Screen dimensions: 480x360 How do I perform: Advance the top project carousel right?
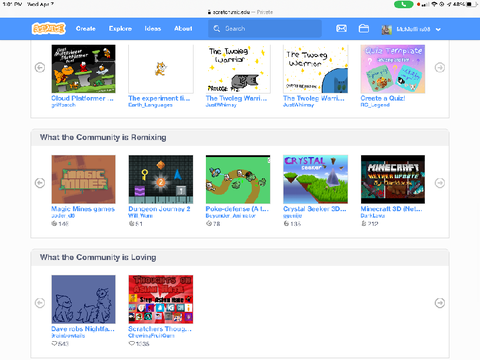pyautogui.click(x=440, y=68)
